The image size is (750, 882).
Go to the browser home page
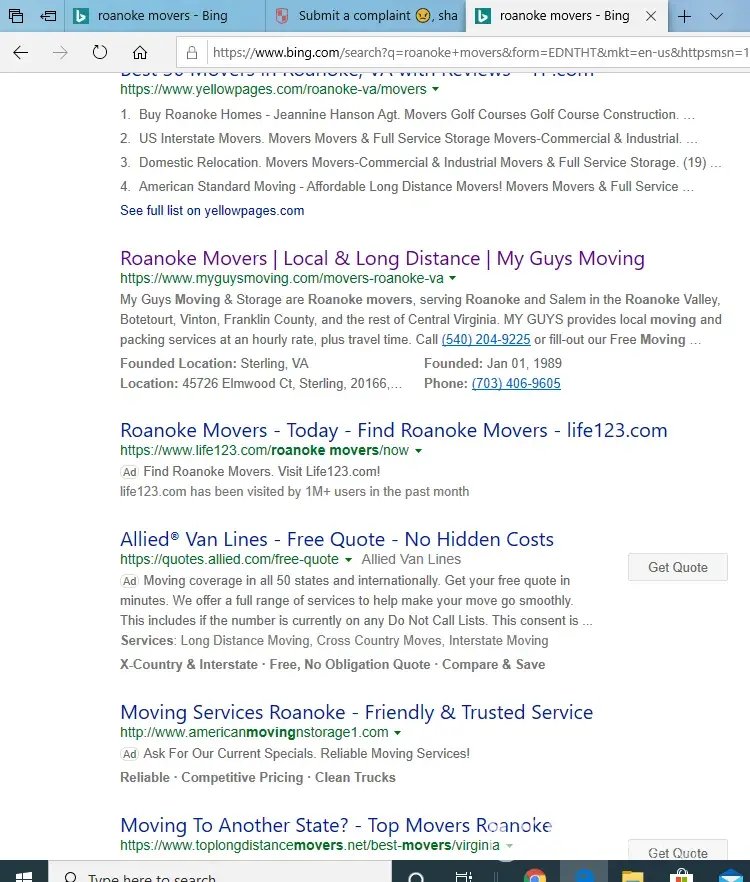coord(140,53)
